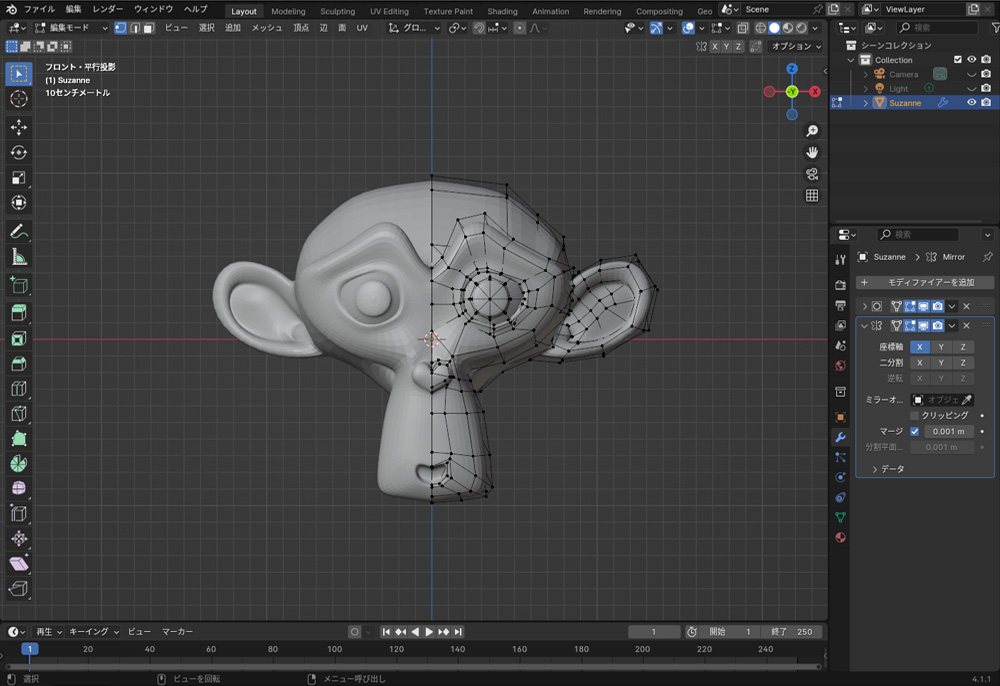
Task: Disable the マージ checkbox
Action: (x=914, y=431)
